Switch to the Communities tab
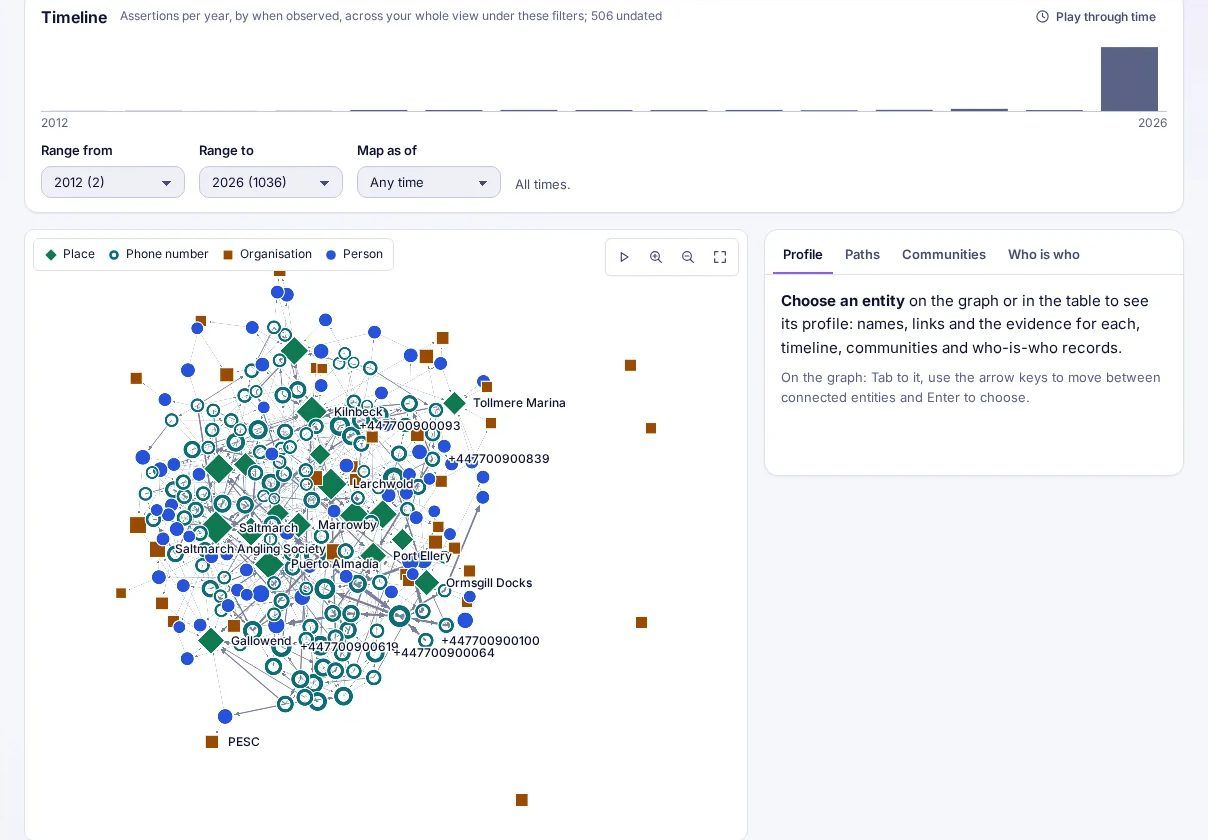1208x840 pixels. coord(944,254)
